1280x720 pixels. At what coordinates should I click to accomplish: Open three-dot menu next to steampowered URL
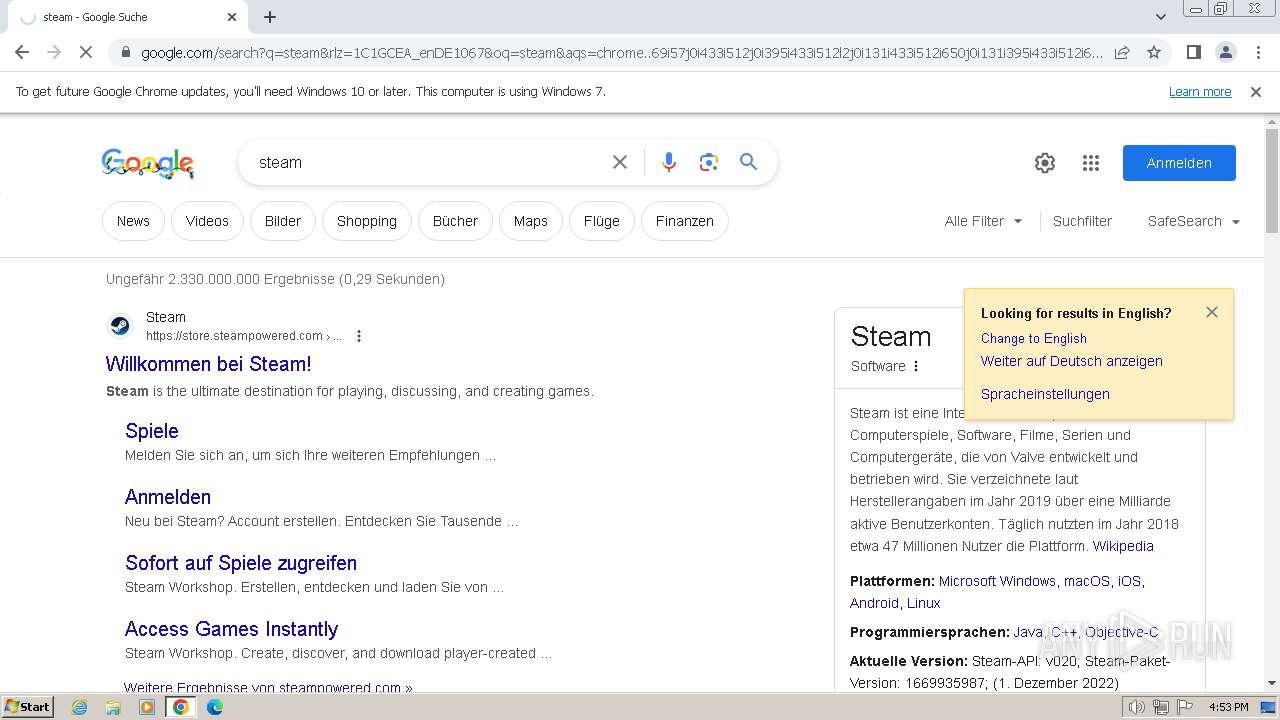click(359, 336)
